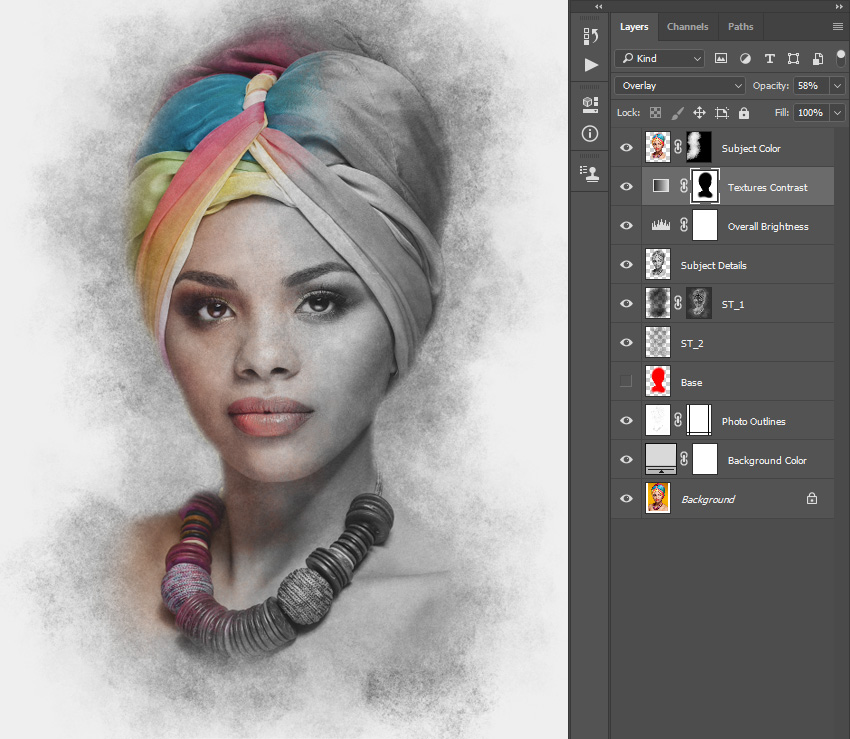
Task: Click the link icon on Subject Color layer
Action: pyautogui.click(x=678, y=147)
